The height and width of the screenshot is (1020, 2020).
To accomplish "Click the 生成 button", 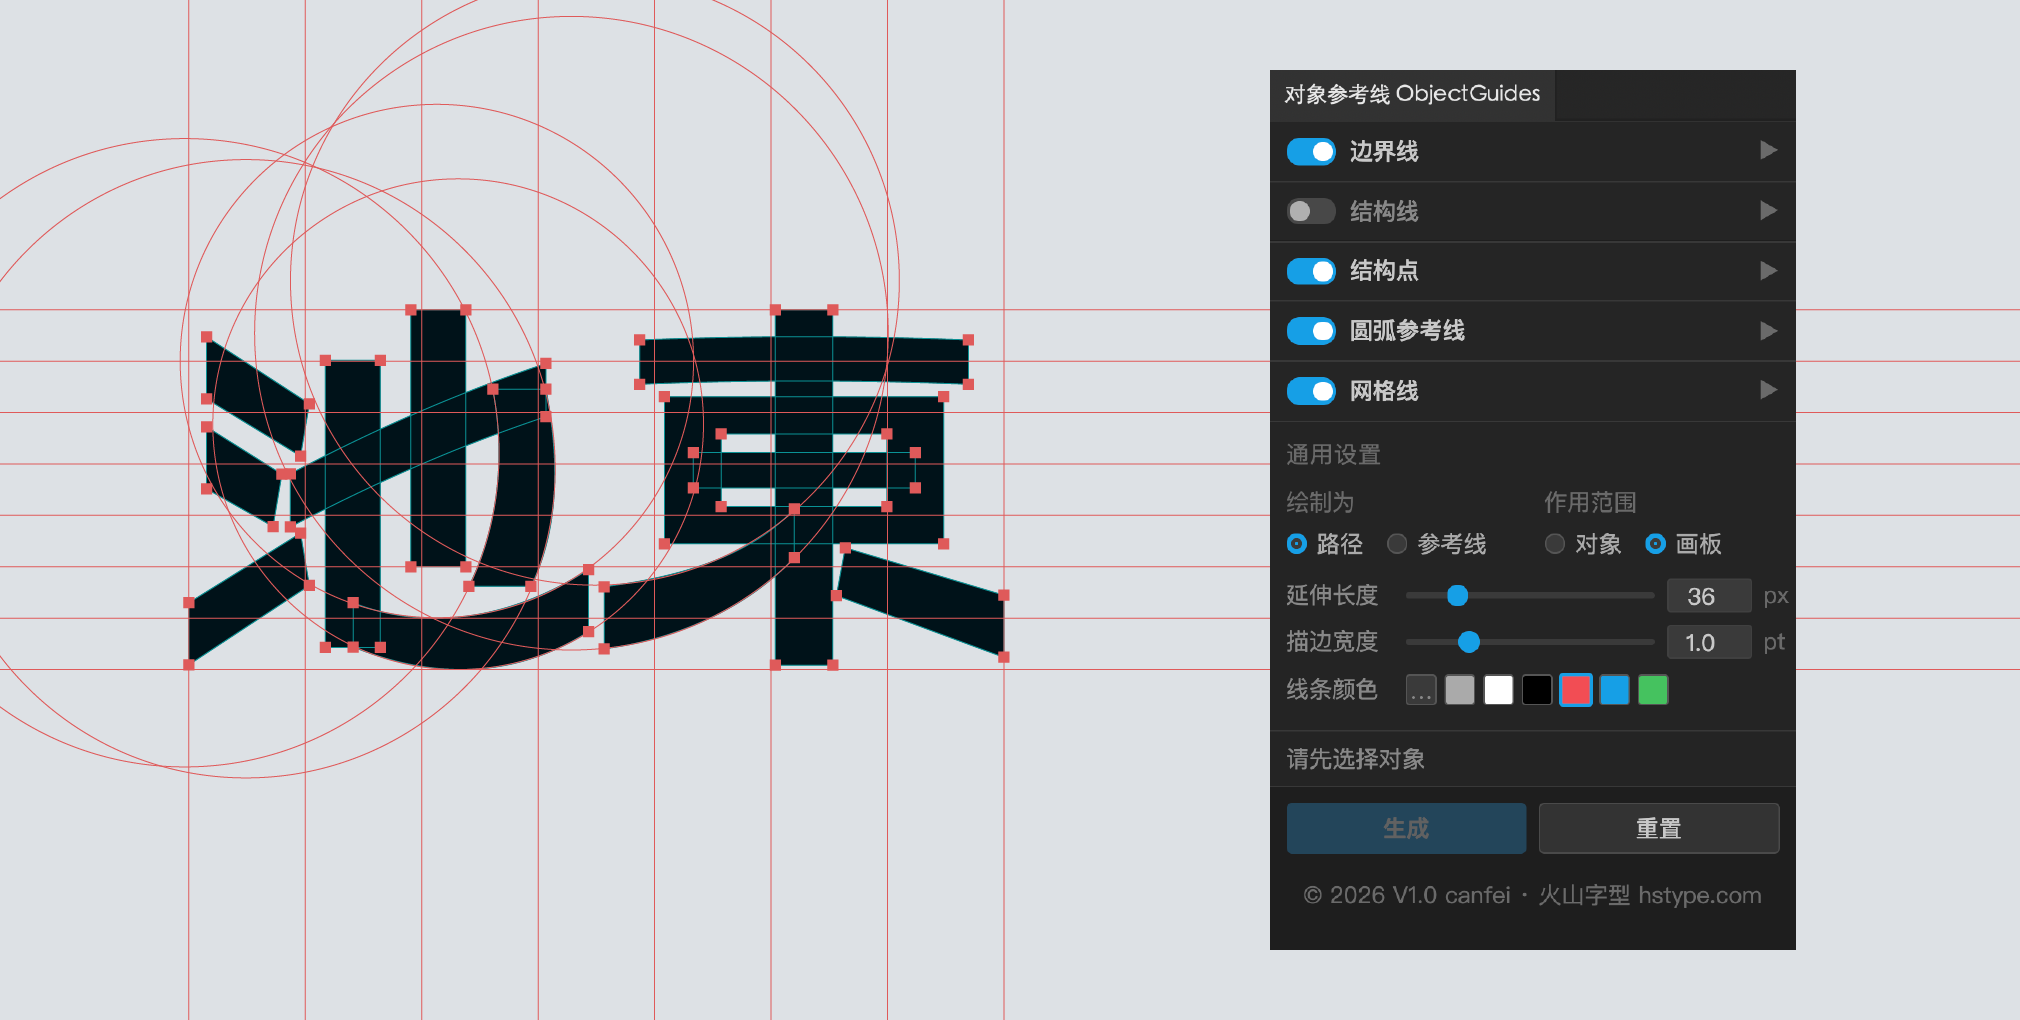I will coord(1406,828).
